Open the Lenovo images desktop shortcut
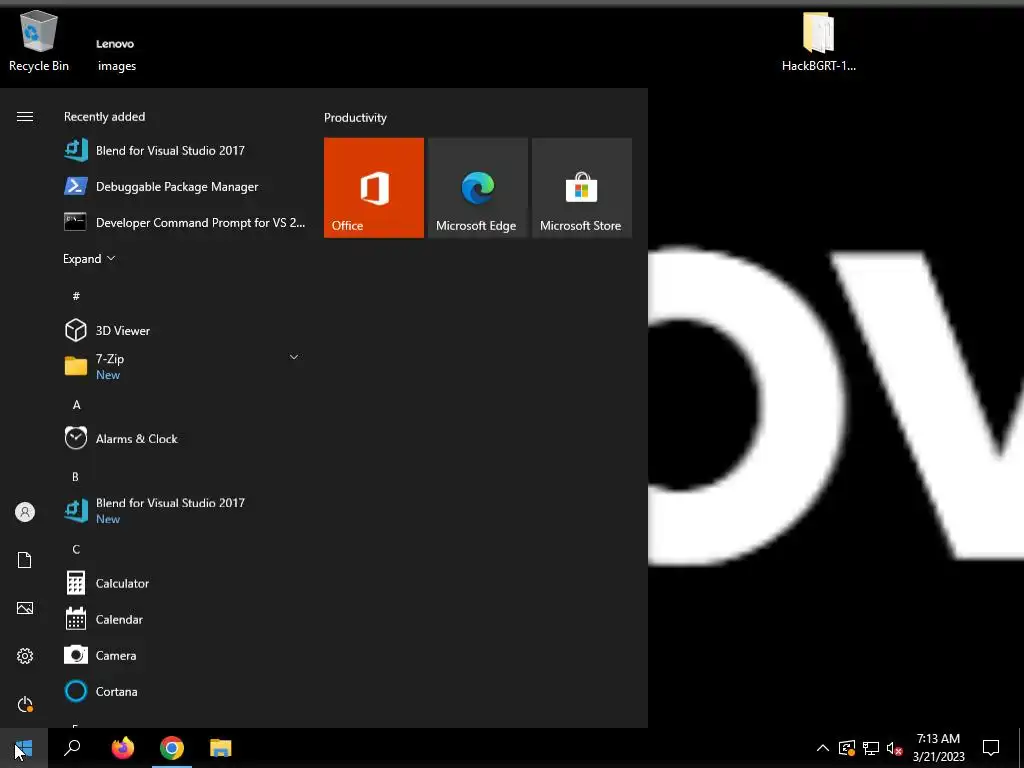 [x=116, y=54]
